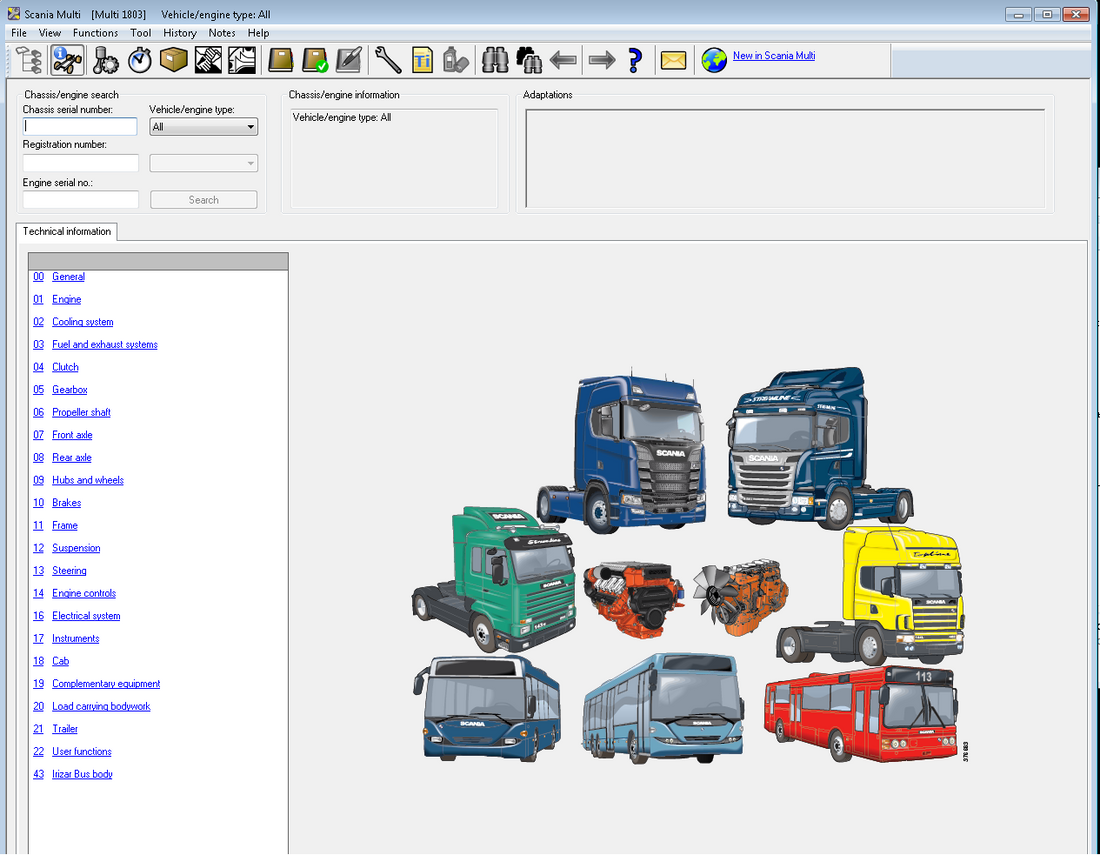Click the book with green checkmark icon

pyautogui.click(x=315, y=61)
